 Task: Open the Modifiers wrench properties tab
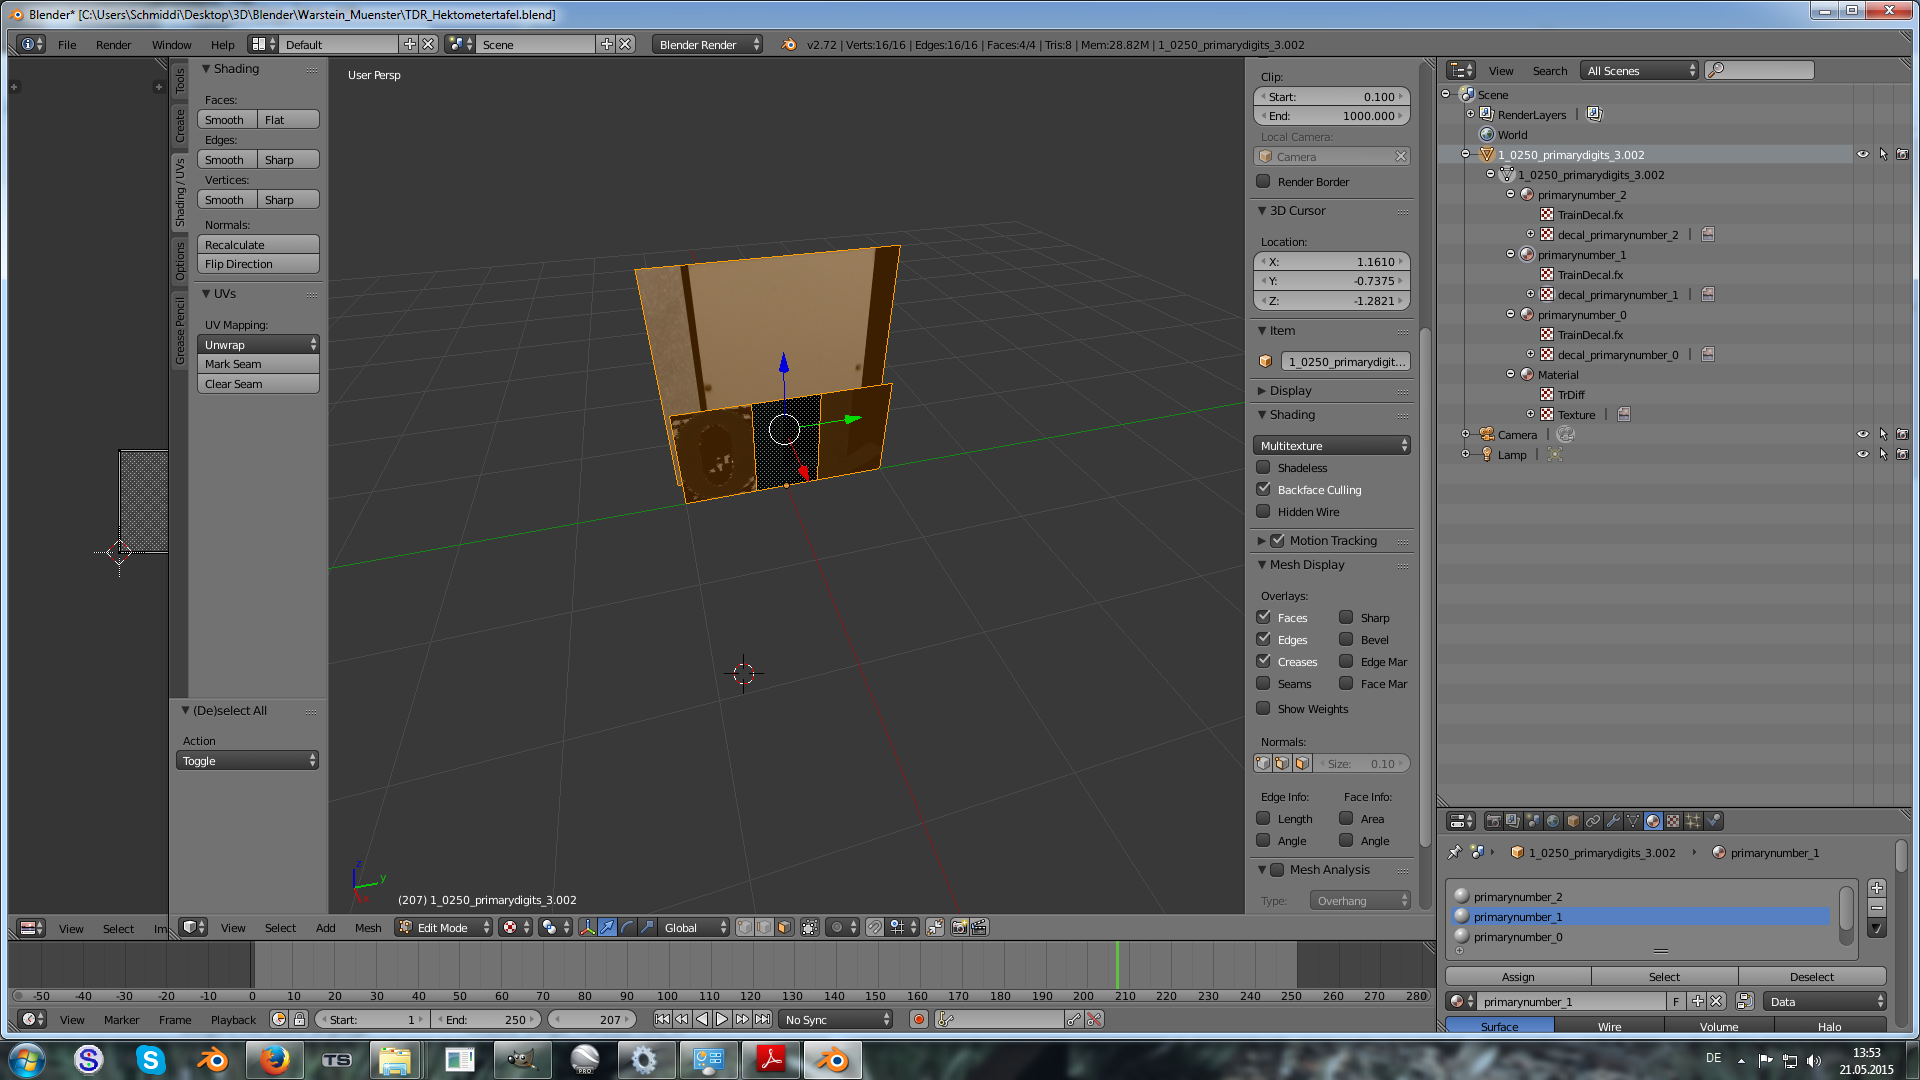1613,821
